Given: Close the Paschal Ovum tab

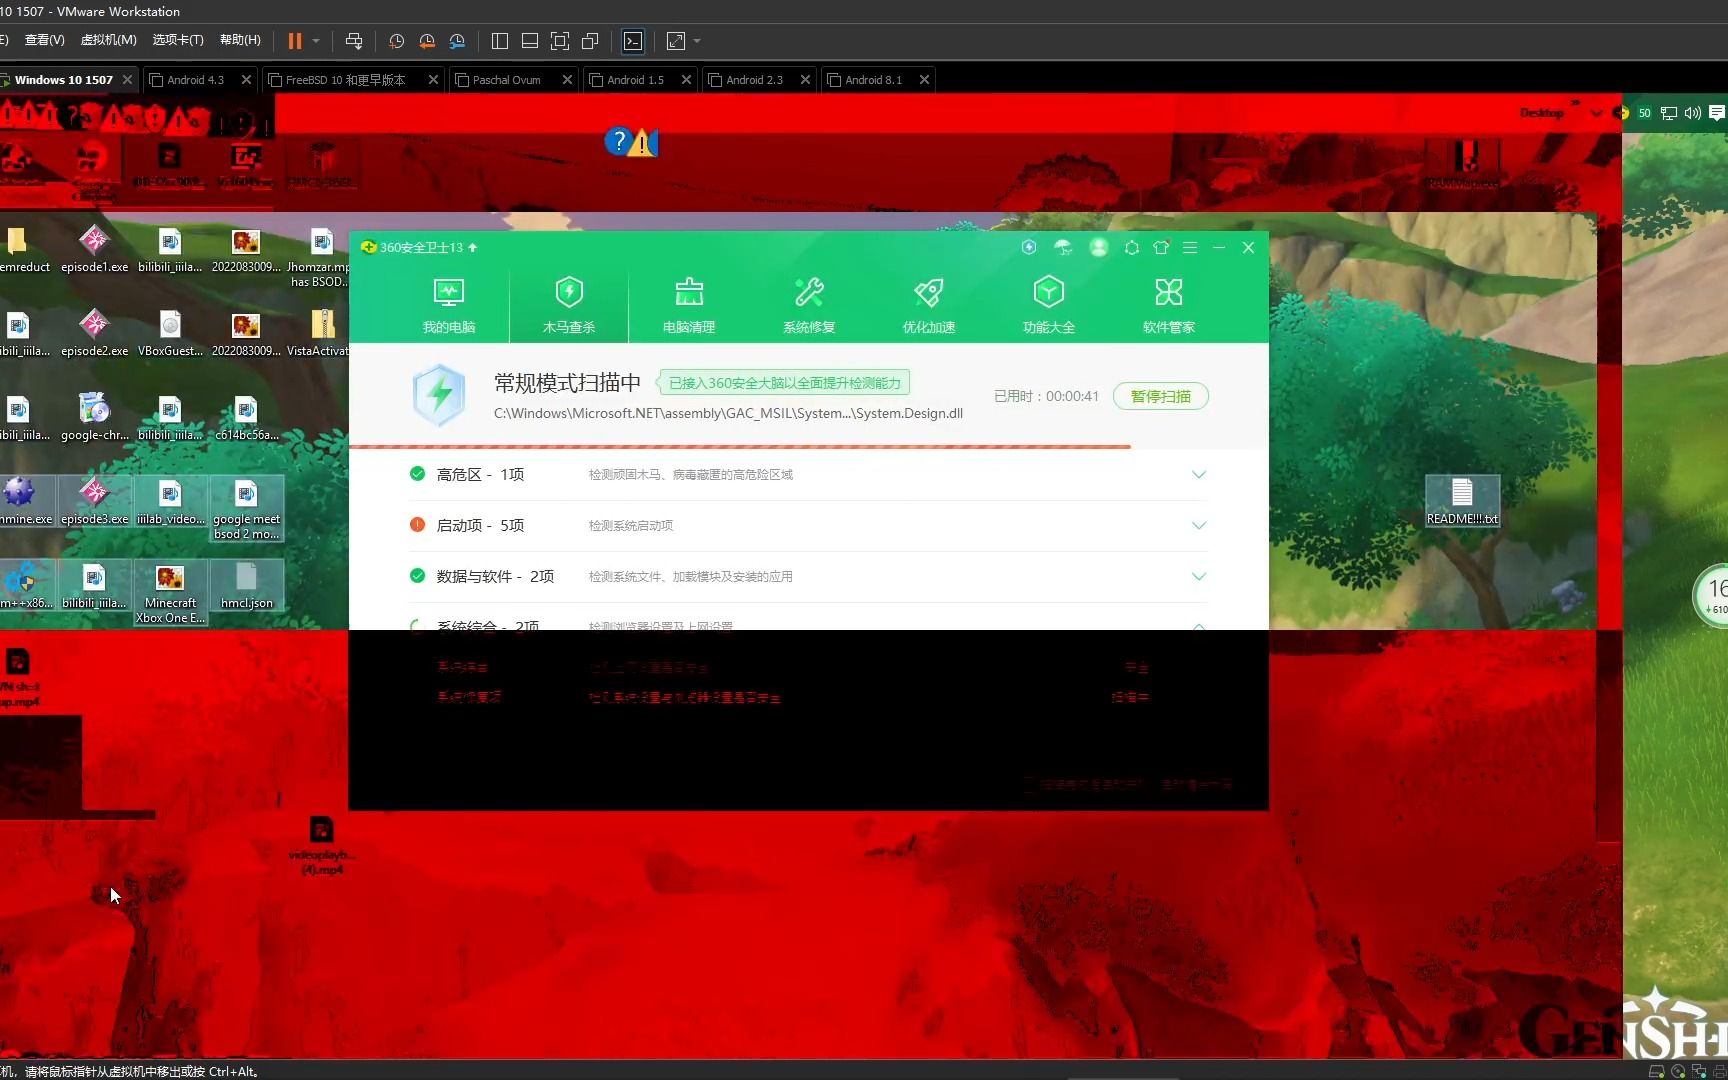Looking at the screenshot, I should point(567,80).
